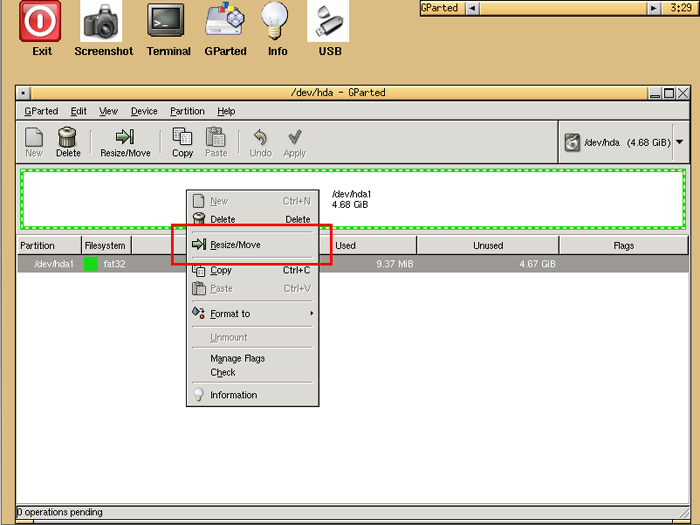Click the GParted taskbar entry
This screenshot has height=525, width=700.
coord(442,8)
